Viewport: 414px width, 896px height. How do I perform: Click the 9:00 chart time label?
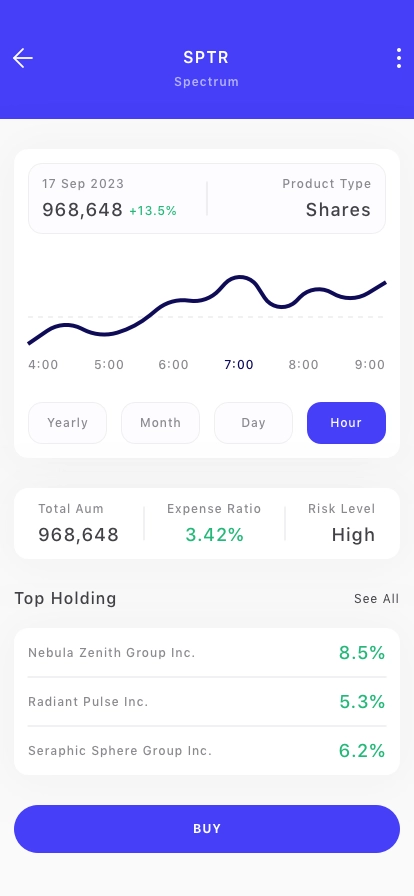coord(370,365)
